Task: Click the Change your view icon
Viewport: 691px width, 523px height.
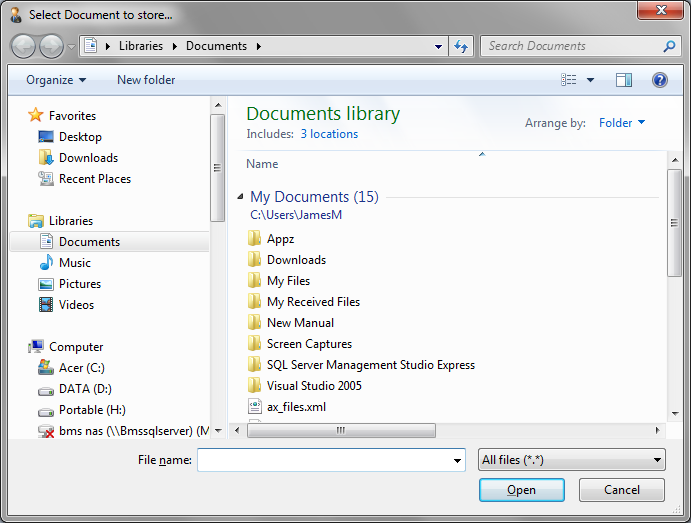Action: pyautogui.click(x=569, y=80)
